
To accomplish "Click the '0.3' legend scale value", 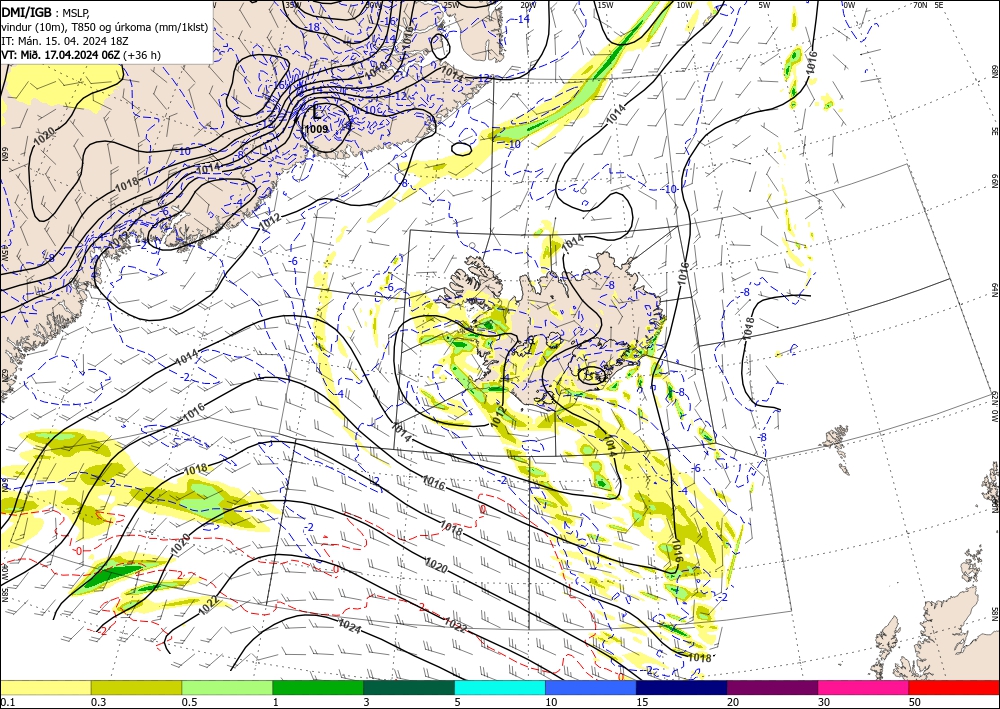I will point(98,702).
